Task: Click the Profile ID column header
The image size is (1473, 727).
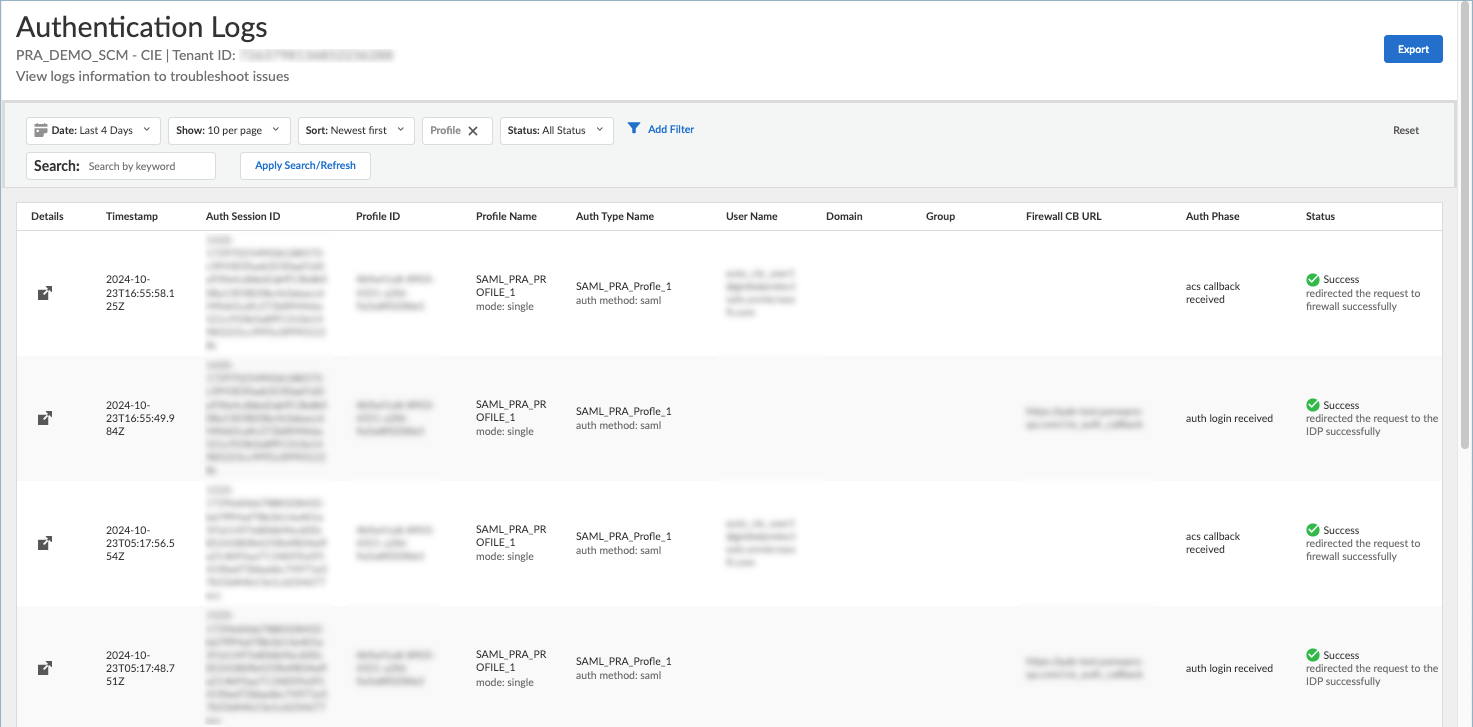Action: point(378,216)
